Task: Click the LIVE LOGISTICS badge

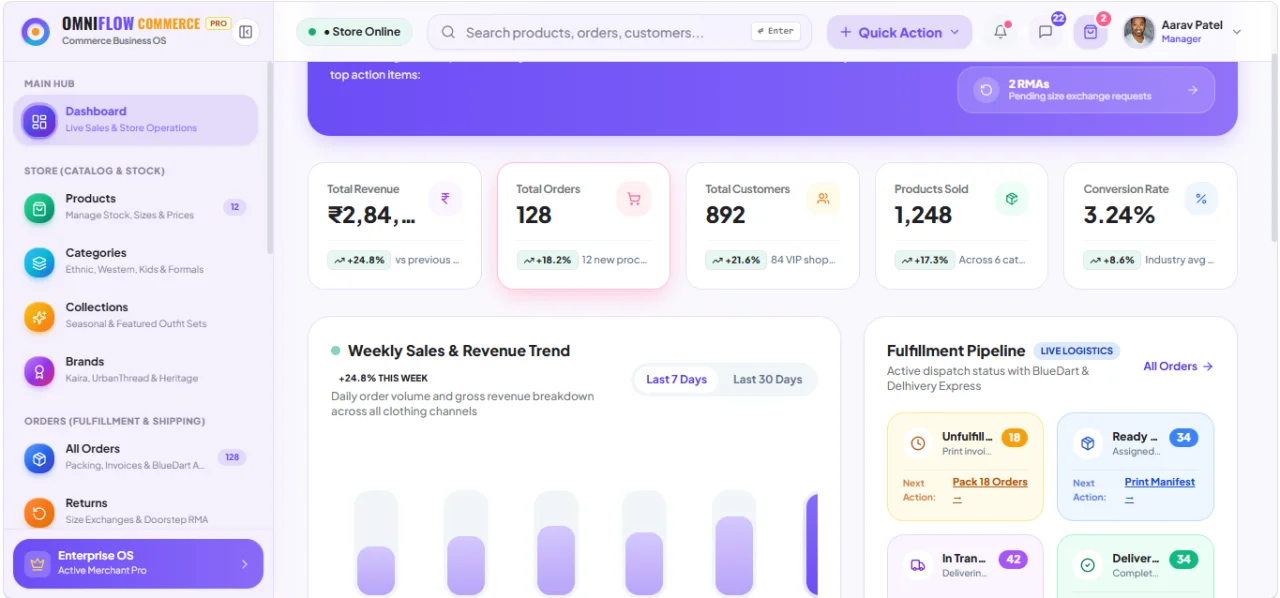Action: (1077, 351)
